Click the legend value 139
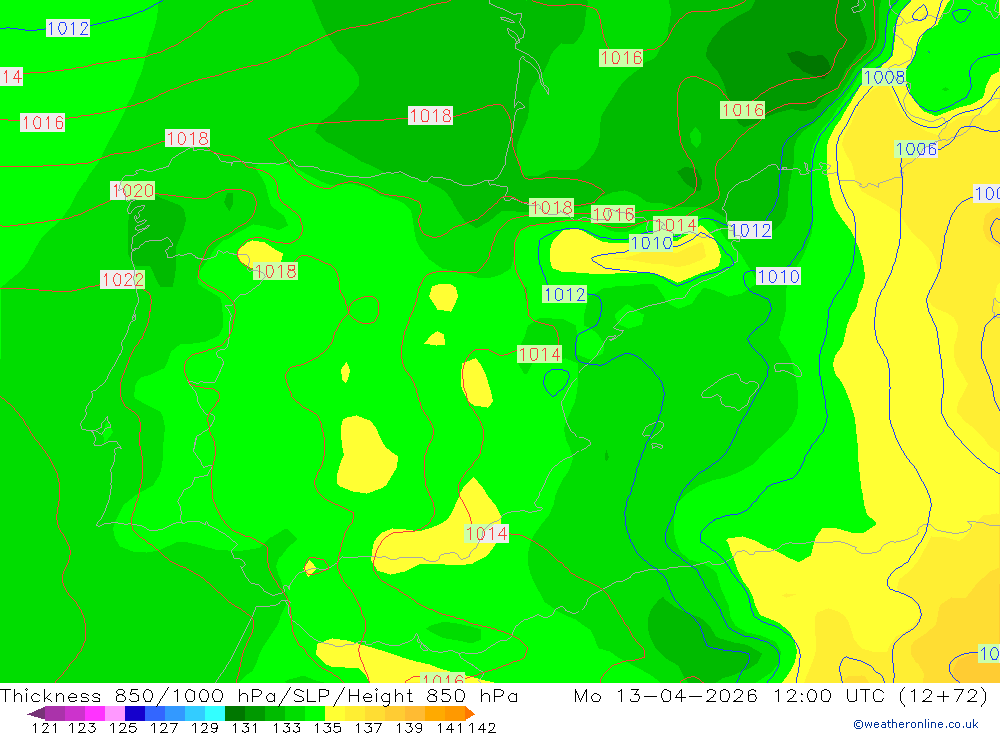Viewport: 1000px width, 733px height. 409,727
